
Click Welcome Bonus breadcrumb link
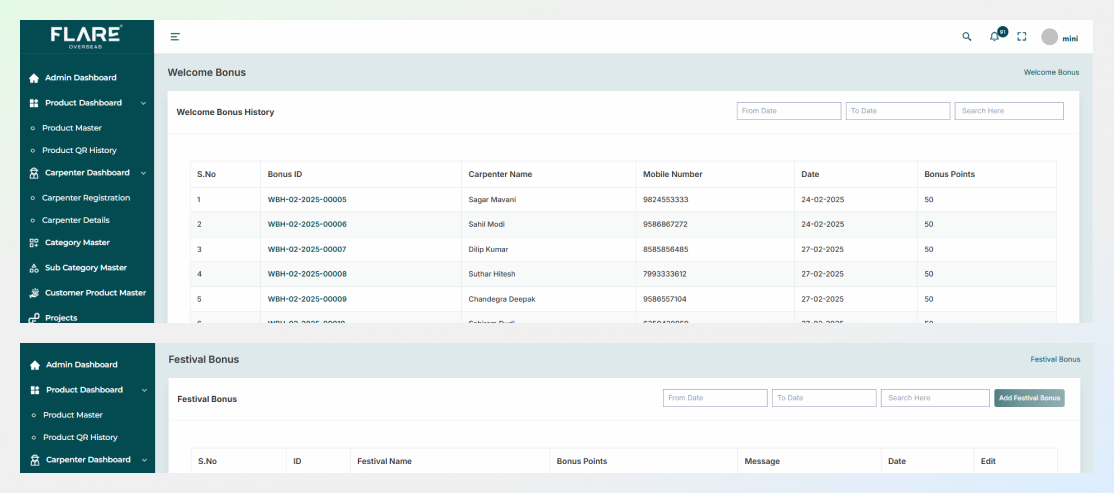1051,72
